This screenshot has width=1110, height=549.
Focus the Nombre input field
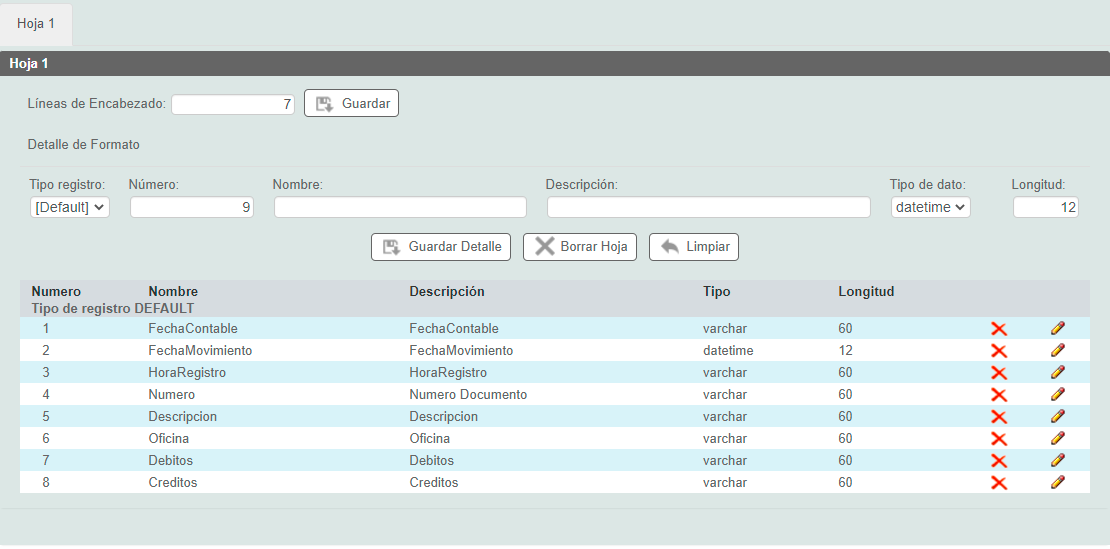[x=400, y=207]
